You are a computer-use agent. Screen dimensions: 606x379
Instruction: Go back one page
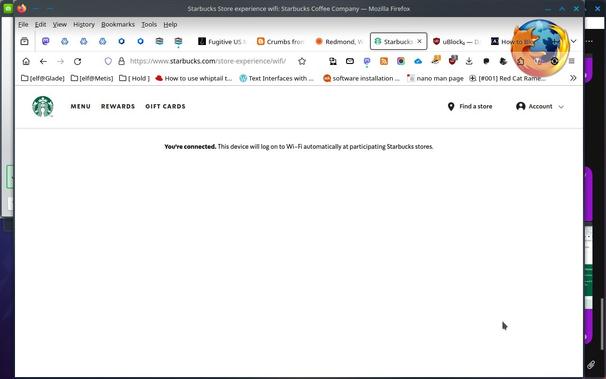(43, 61)
